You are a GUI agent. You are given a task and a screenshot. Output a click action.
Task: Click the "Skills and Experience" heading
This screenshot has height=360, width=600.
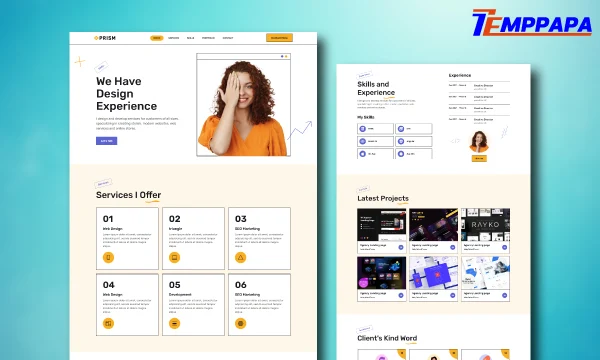(x=376, y=88)
